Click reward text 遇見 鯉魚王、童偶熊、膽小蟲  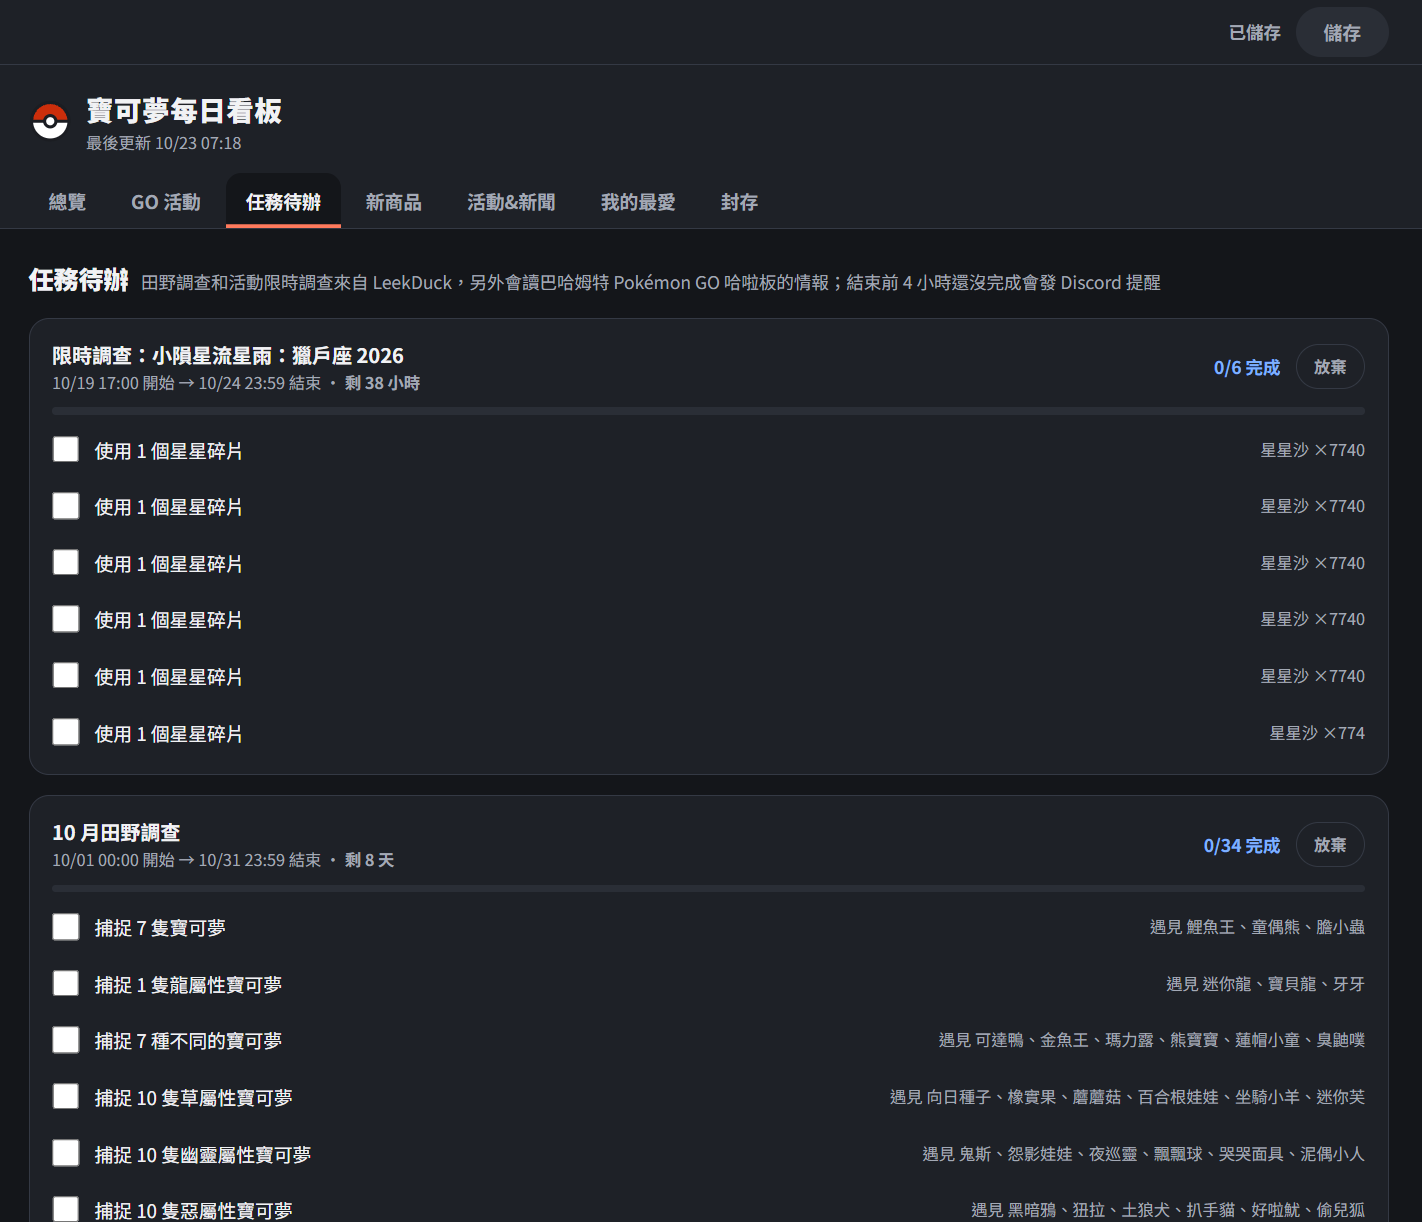pyautogui.click(x=1257, y=927)
